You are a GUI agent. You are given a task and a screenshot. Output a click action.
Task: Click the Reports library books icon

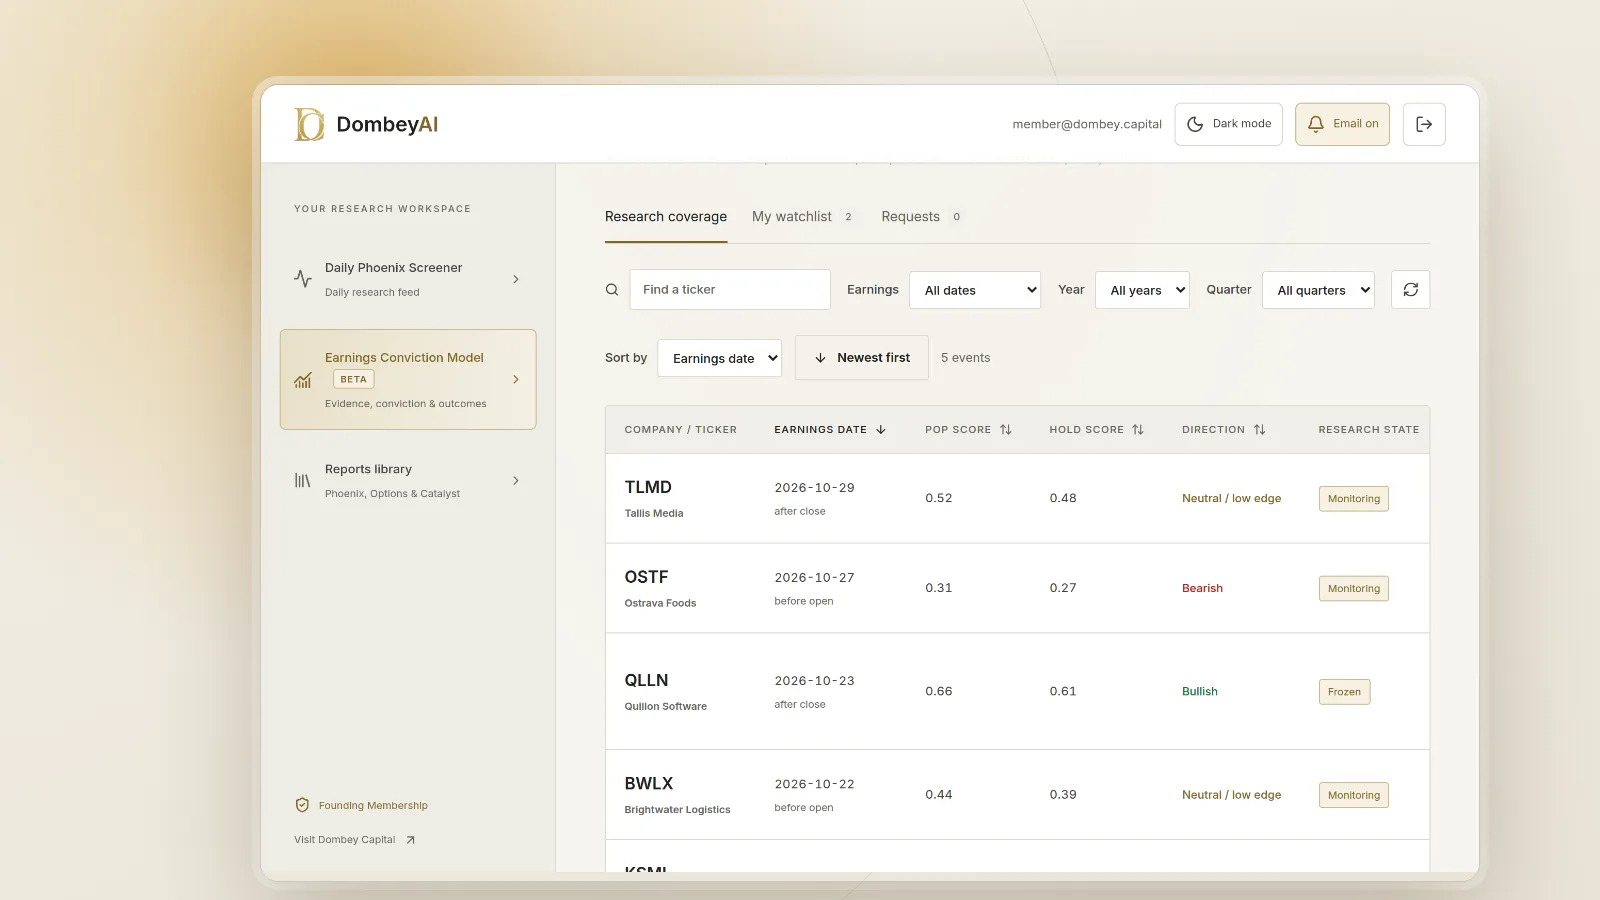point(303,481)
